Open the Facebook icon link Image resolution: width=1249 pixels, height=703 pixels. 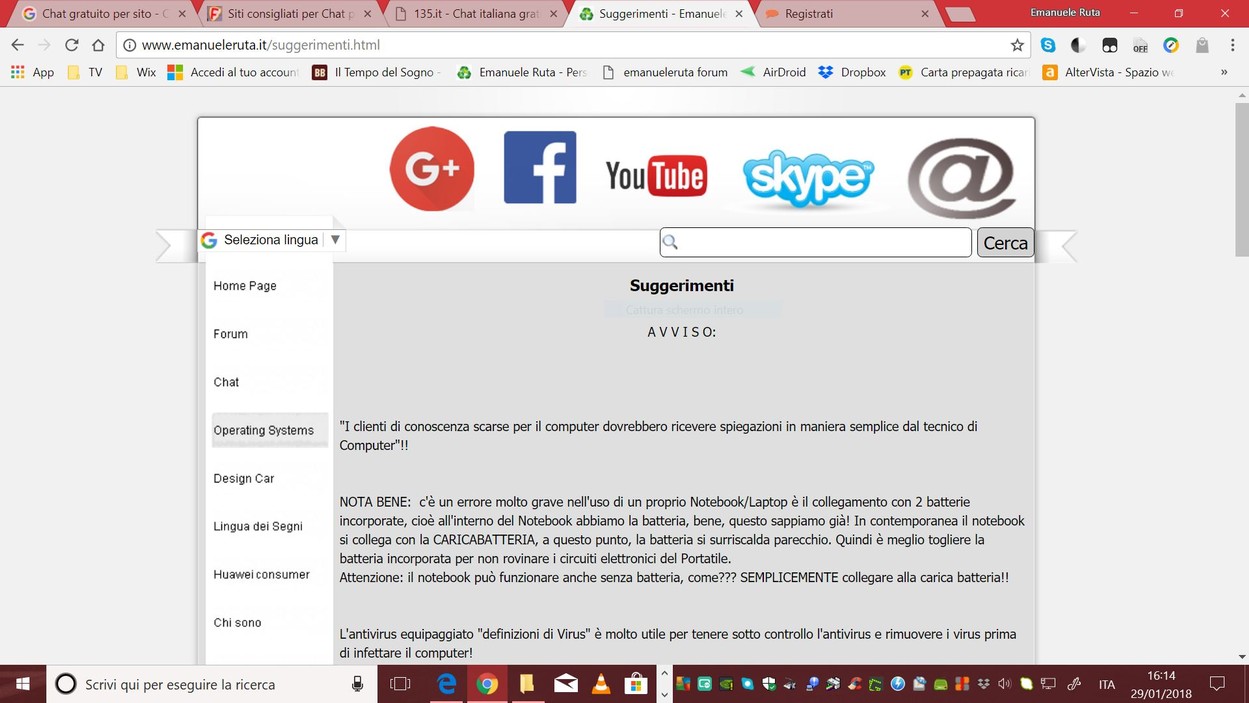[540, 167]
